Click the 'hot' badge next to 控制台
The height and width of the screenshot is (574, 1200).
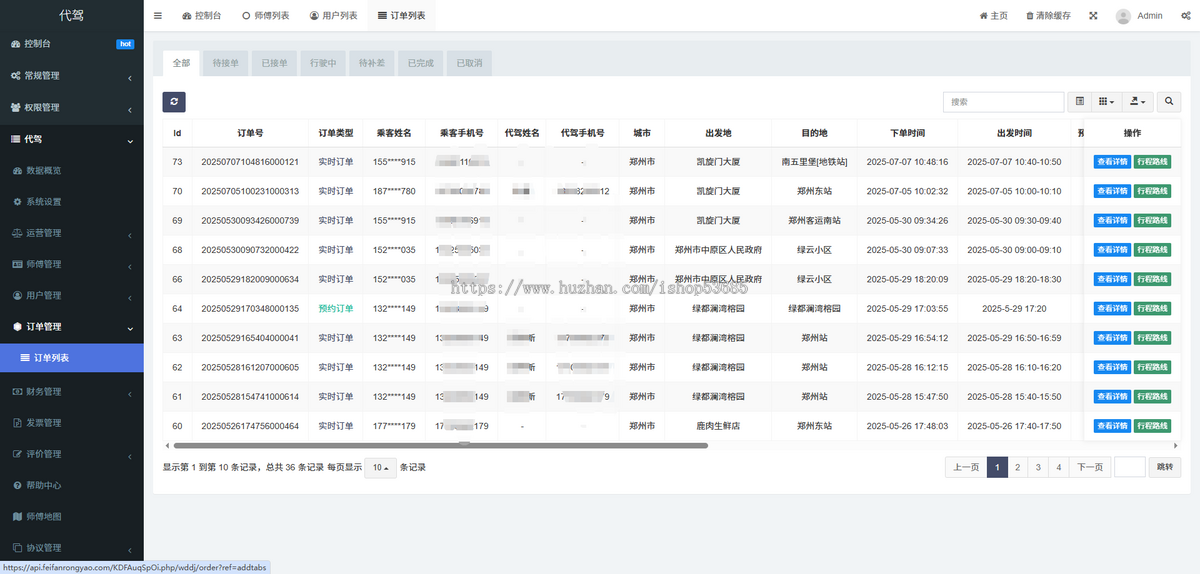125,44
